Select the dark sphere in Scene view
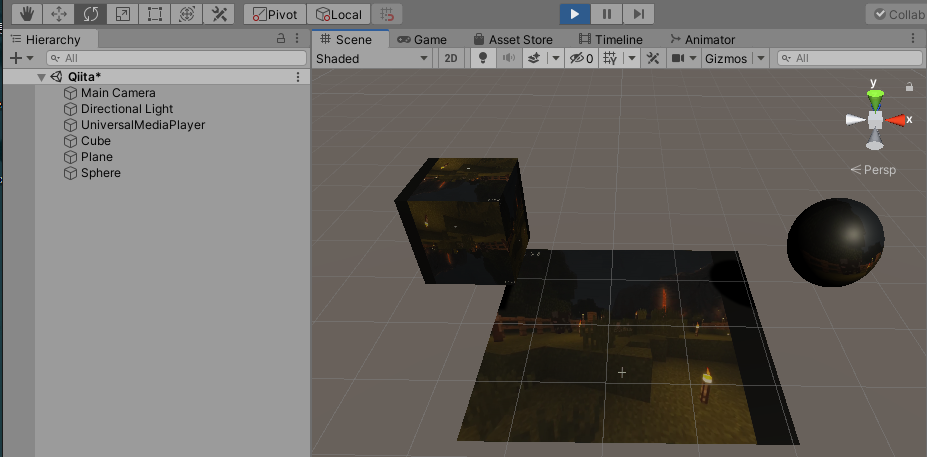 click(835, 242)
